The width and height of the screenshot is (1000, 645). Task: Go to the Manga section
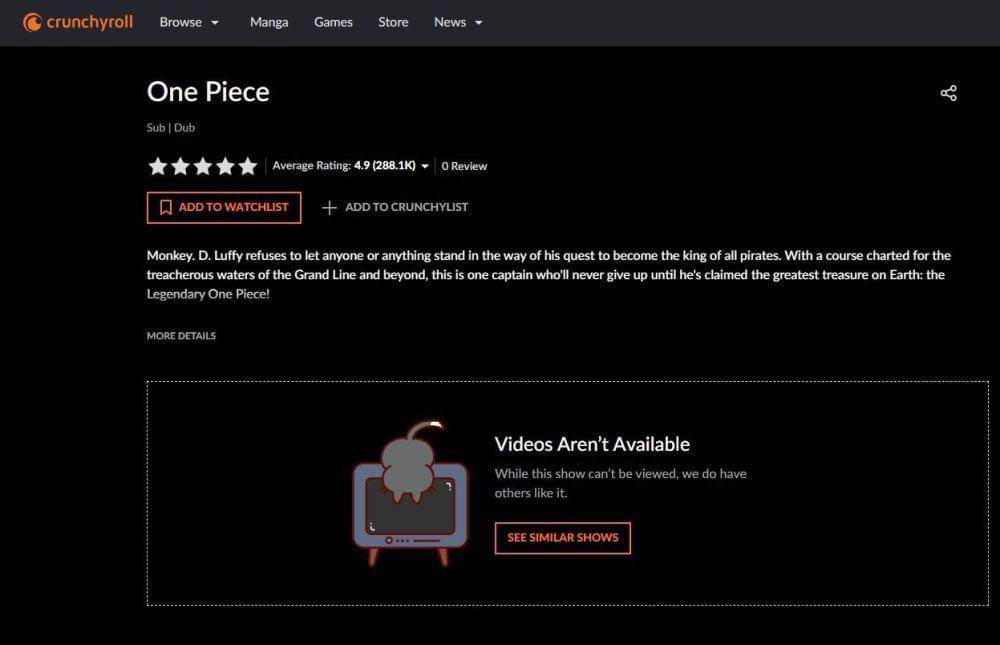269,22
